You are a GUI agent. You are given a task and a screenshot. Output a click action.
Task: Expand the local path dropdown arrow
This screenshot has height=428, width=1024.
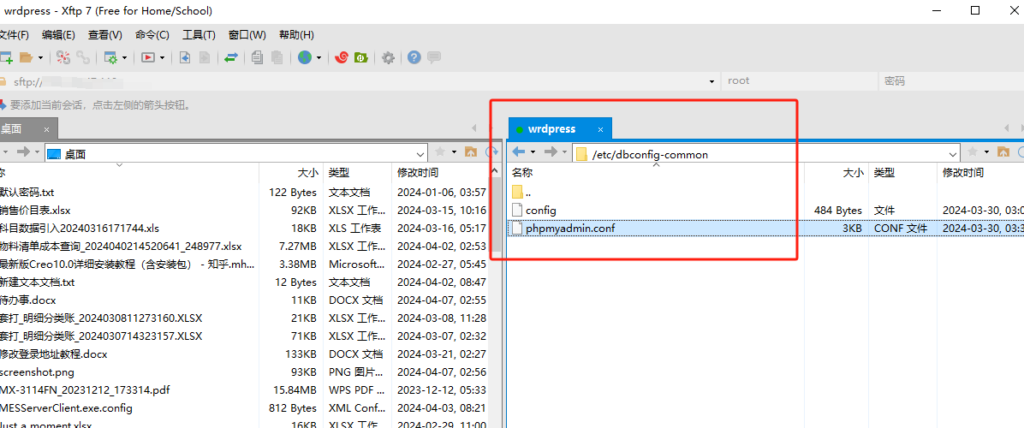point(421,155)
